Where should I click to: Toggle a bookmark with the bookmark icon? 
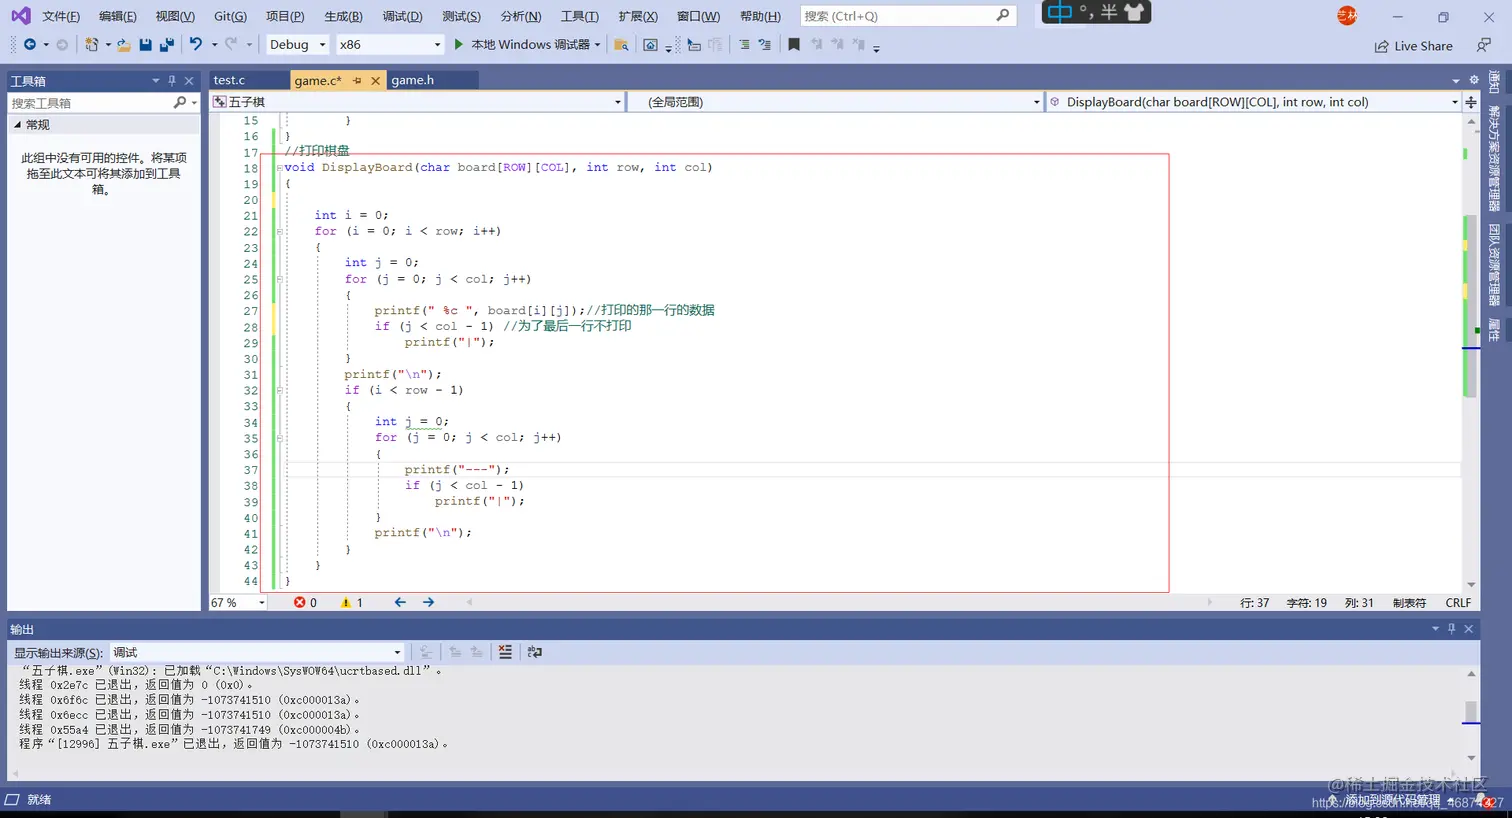tap(794, 45)
